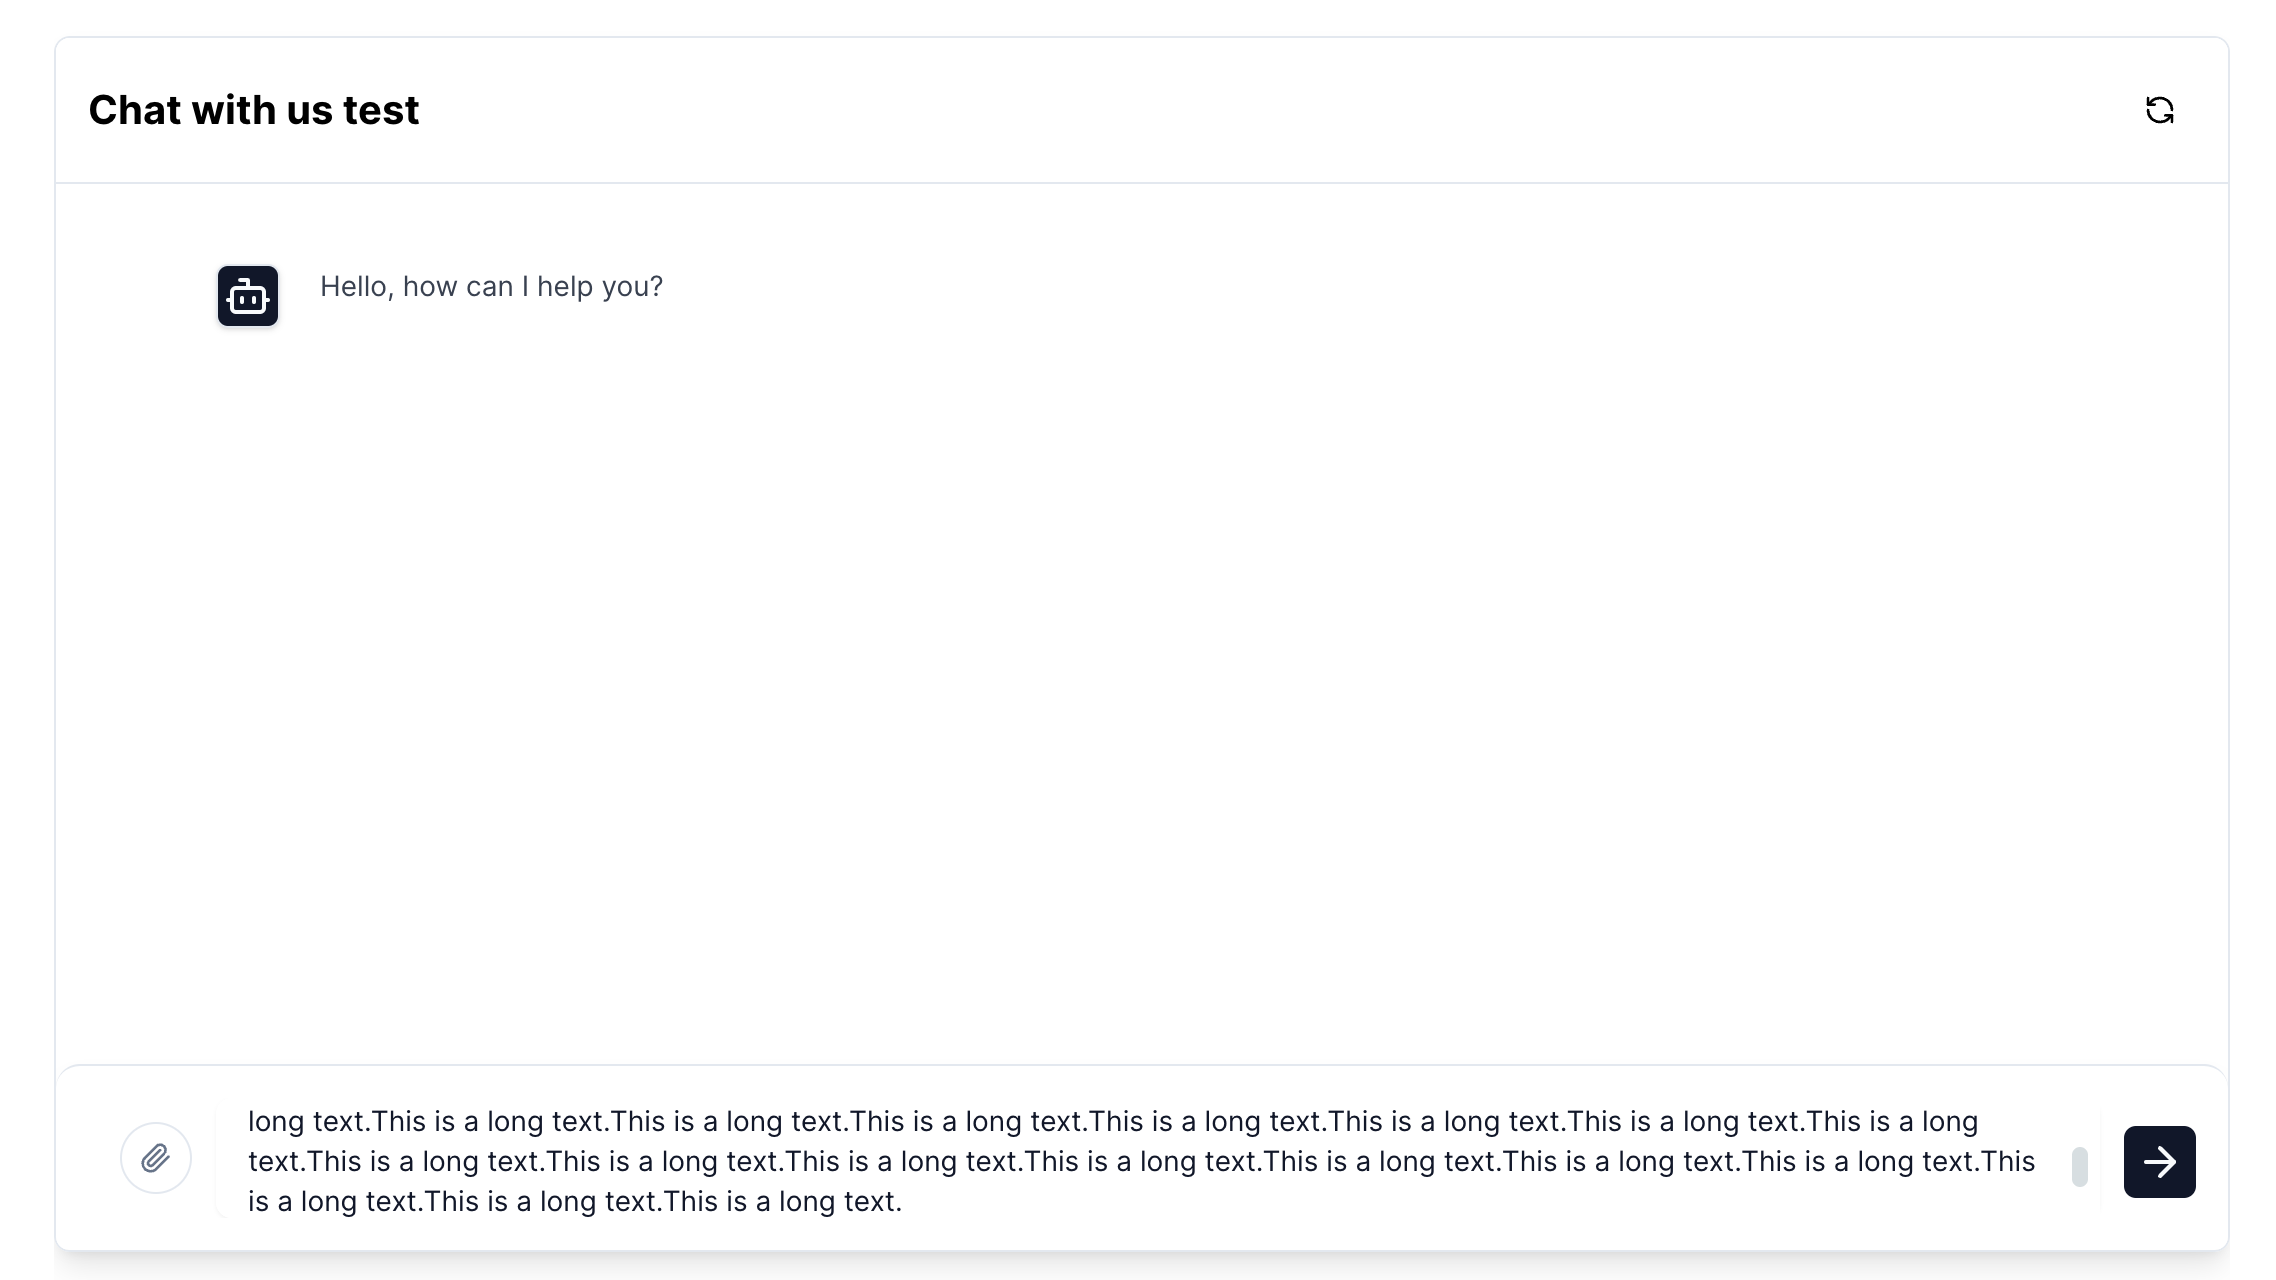
Task: Click the second line of the typed message
Action: point(1140,1162)
